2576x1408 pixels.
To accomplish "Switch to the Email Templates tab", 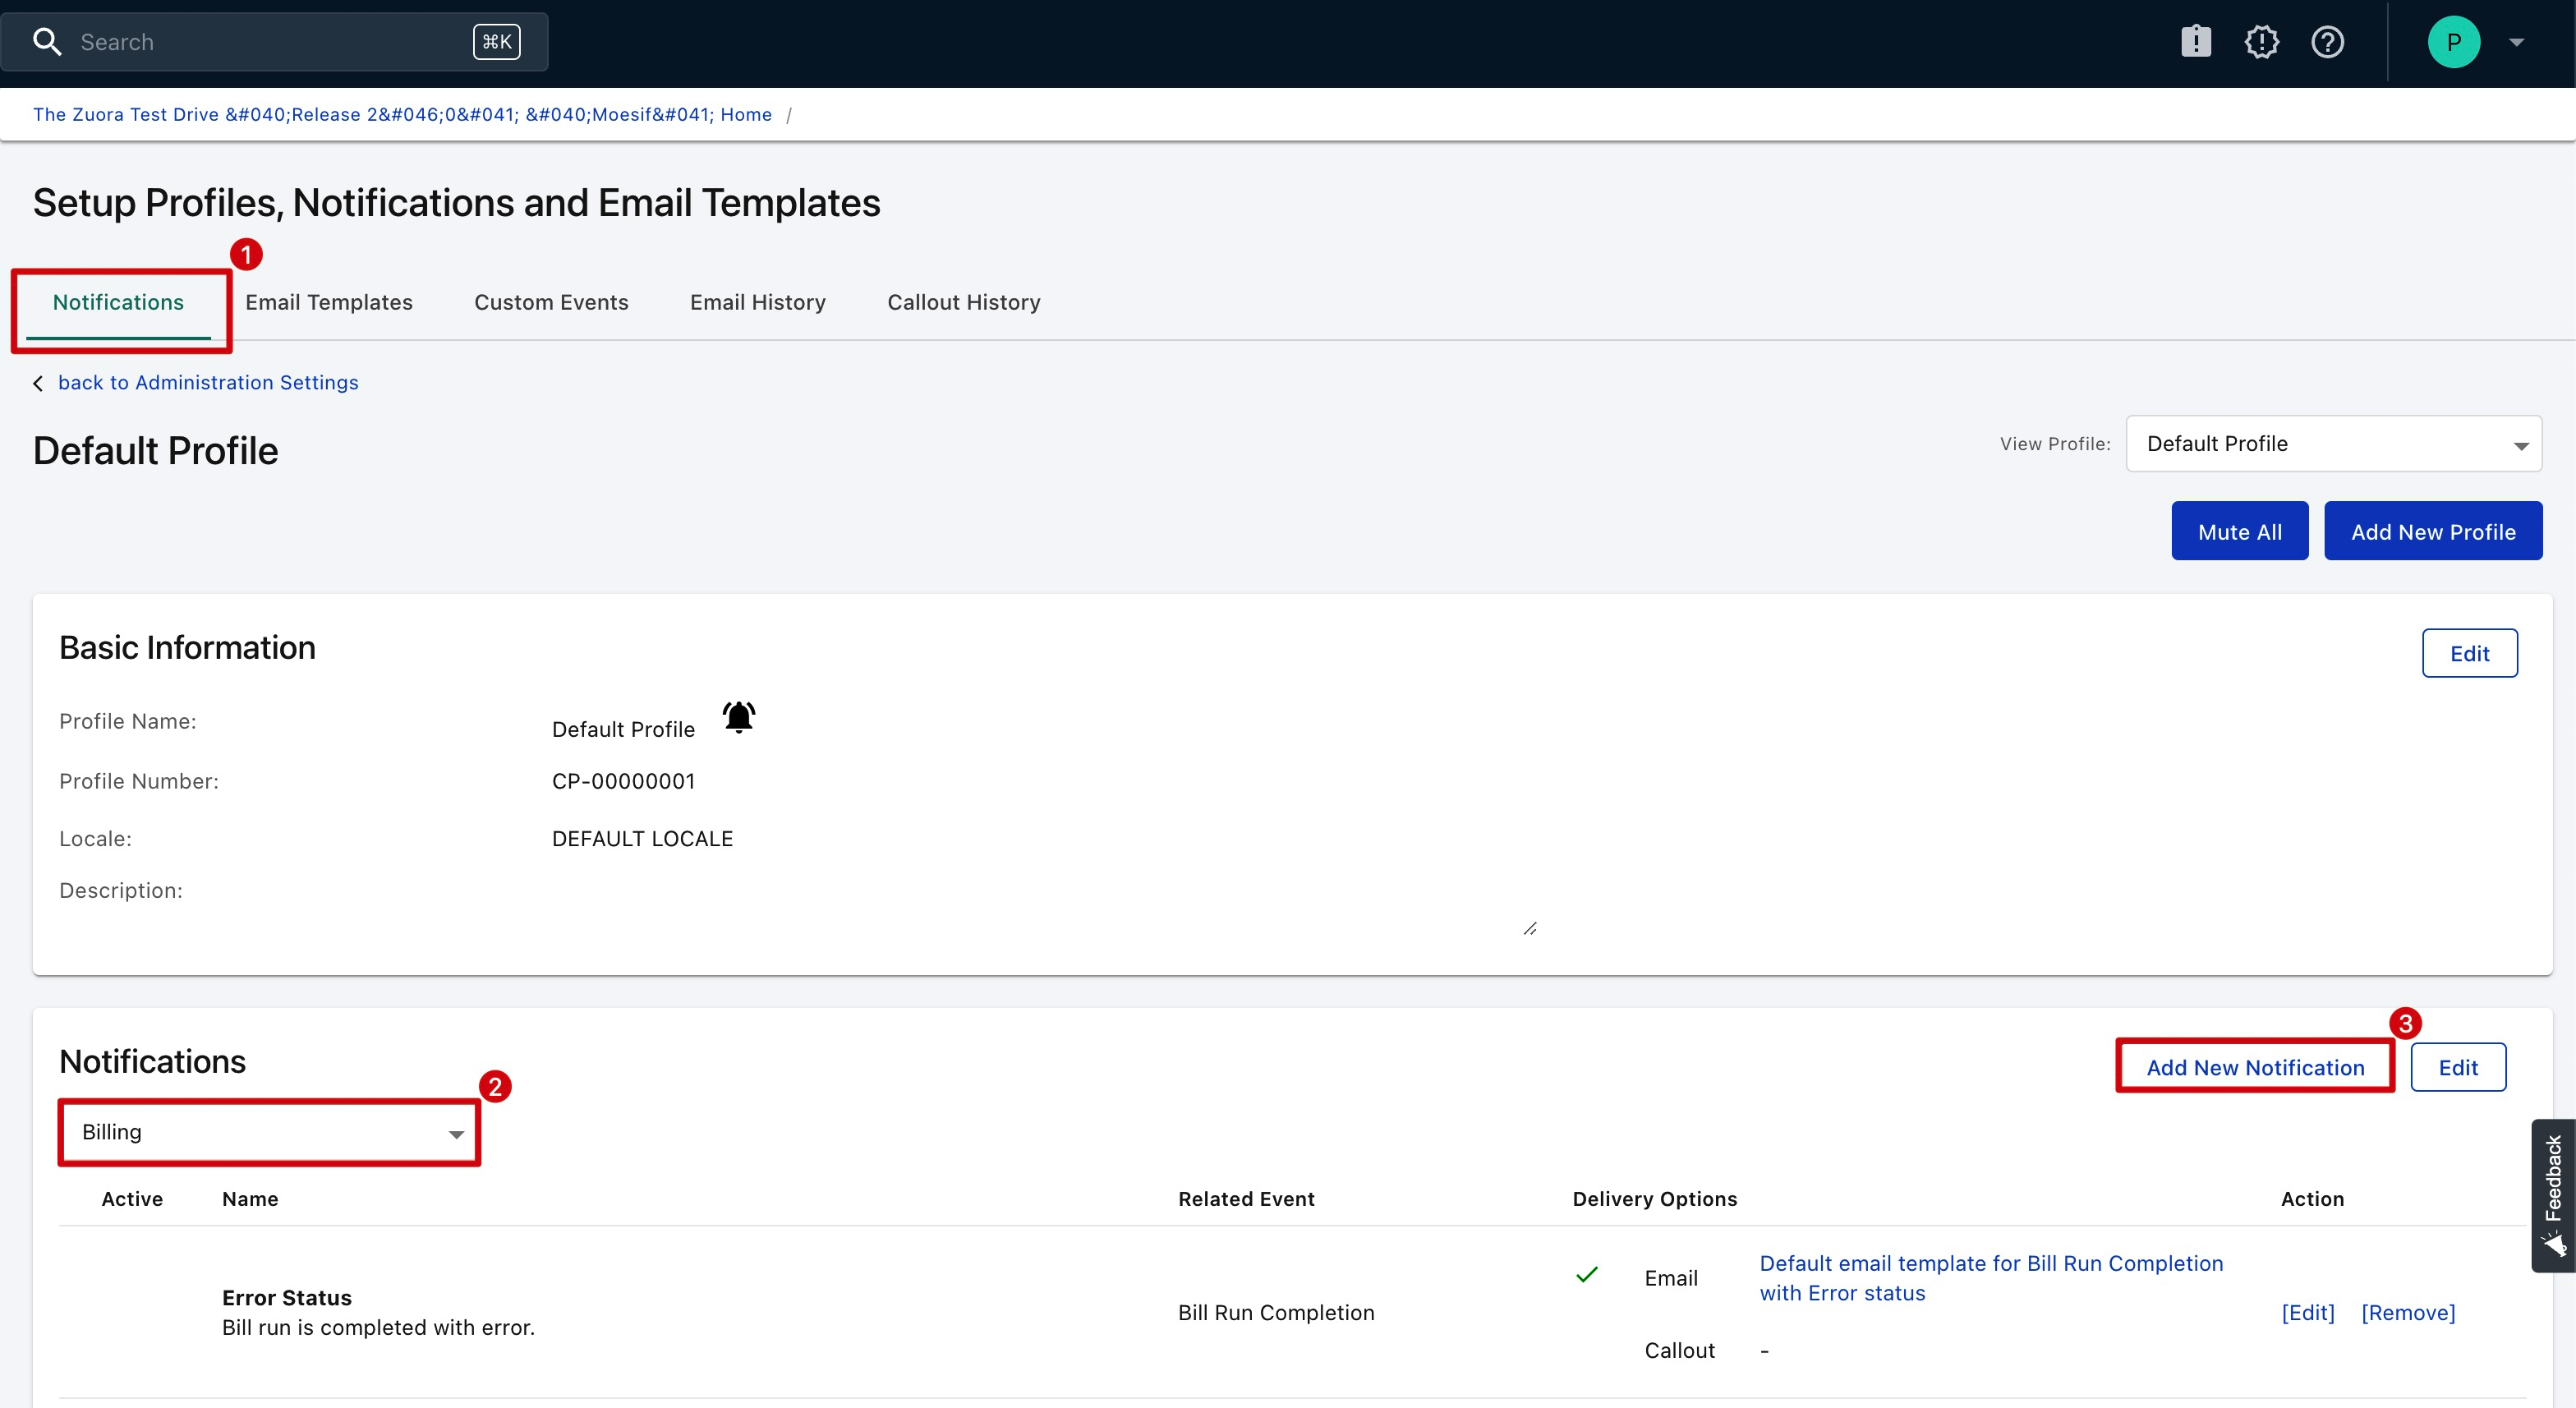I will pyautogui.click(x=328, y=302).
